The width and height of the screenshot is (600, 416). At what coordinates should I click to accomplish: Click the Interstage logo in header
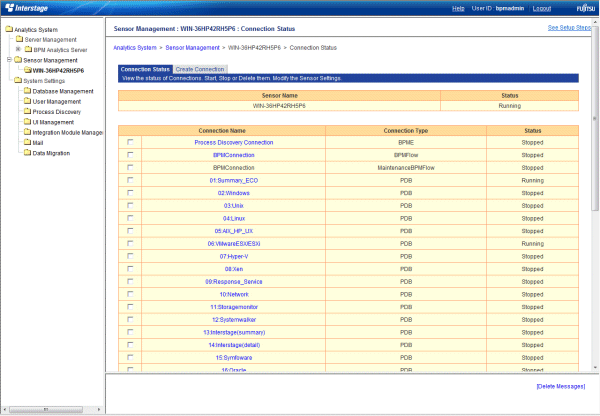pyautogui.click(x=26, y=8)
